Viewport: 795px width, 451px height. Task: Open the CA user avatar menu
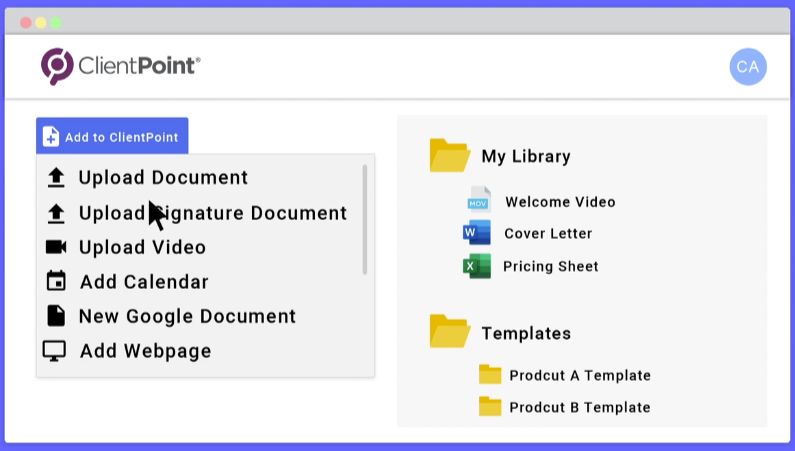pyautogui.click(x=748, y=67)
